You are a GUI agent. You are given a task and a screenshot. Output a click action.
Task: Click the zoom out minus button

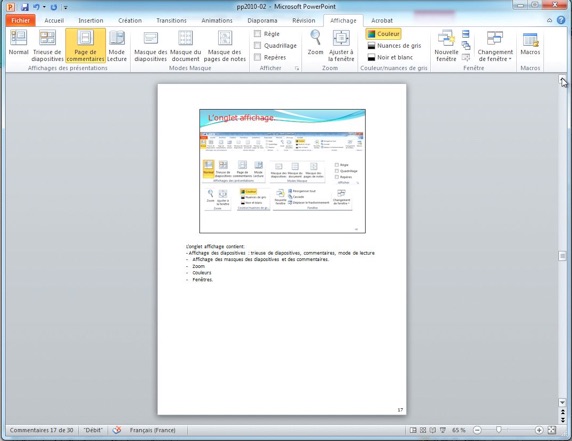477,430
